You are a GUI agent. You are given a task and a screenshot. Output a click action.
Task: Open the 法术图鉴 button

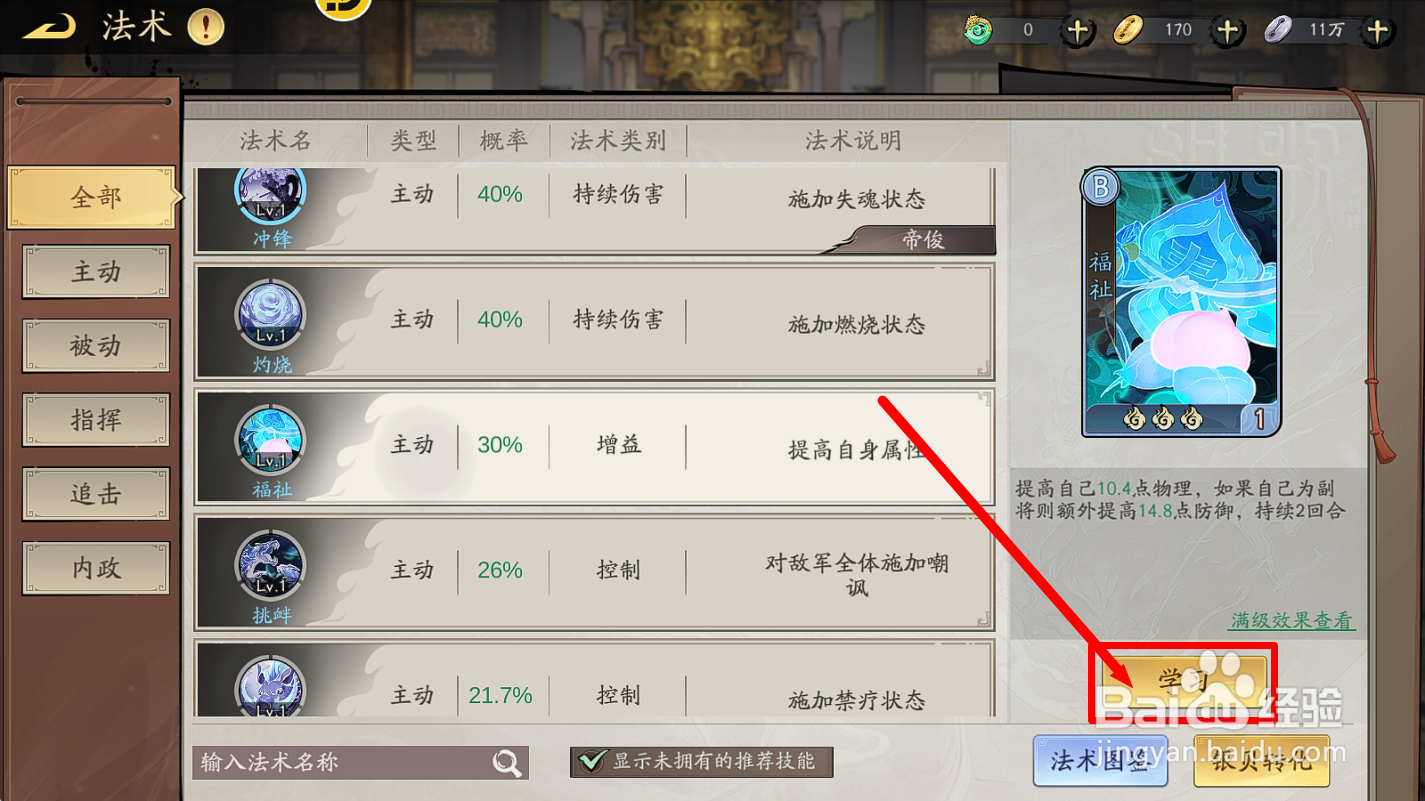1099,761
